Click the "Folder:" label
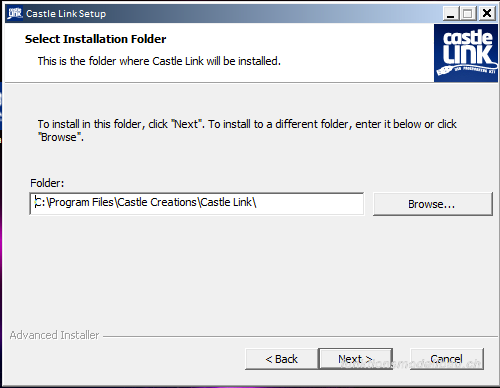 (x=47, y=183)
